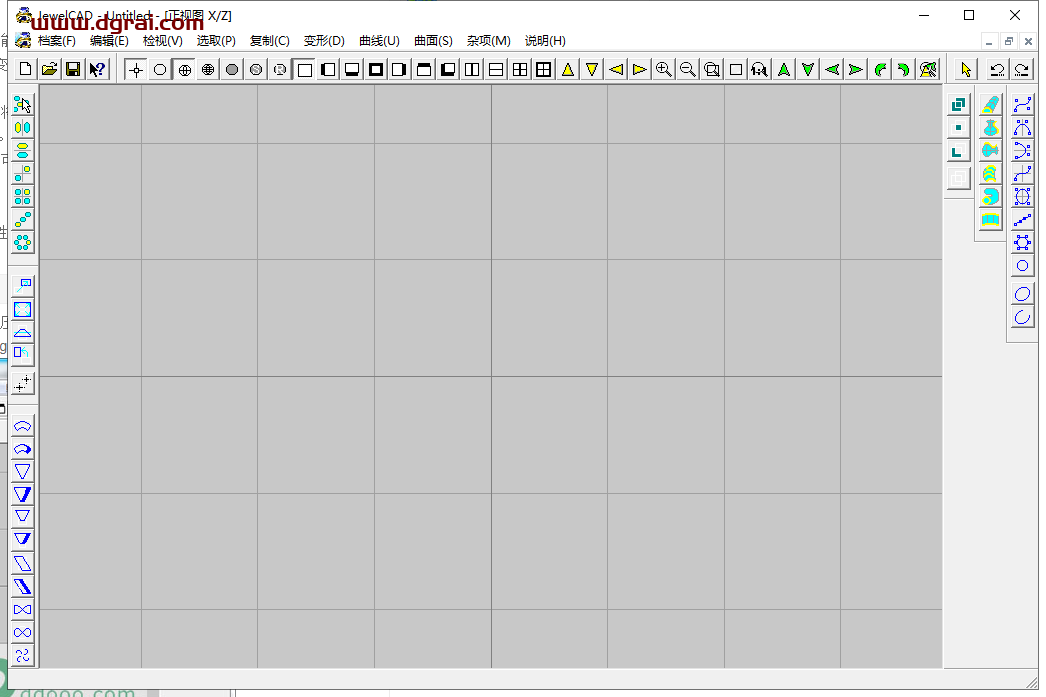
Task: Activate the context help arrow-question icon
Action: pyautogui.click(x=97, y=69)
